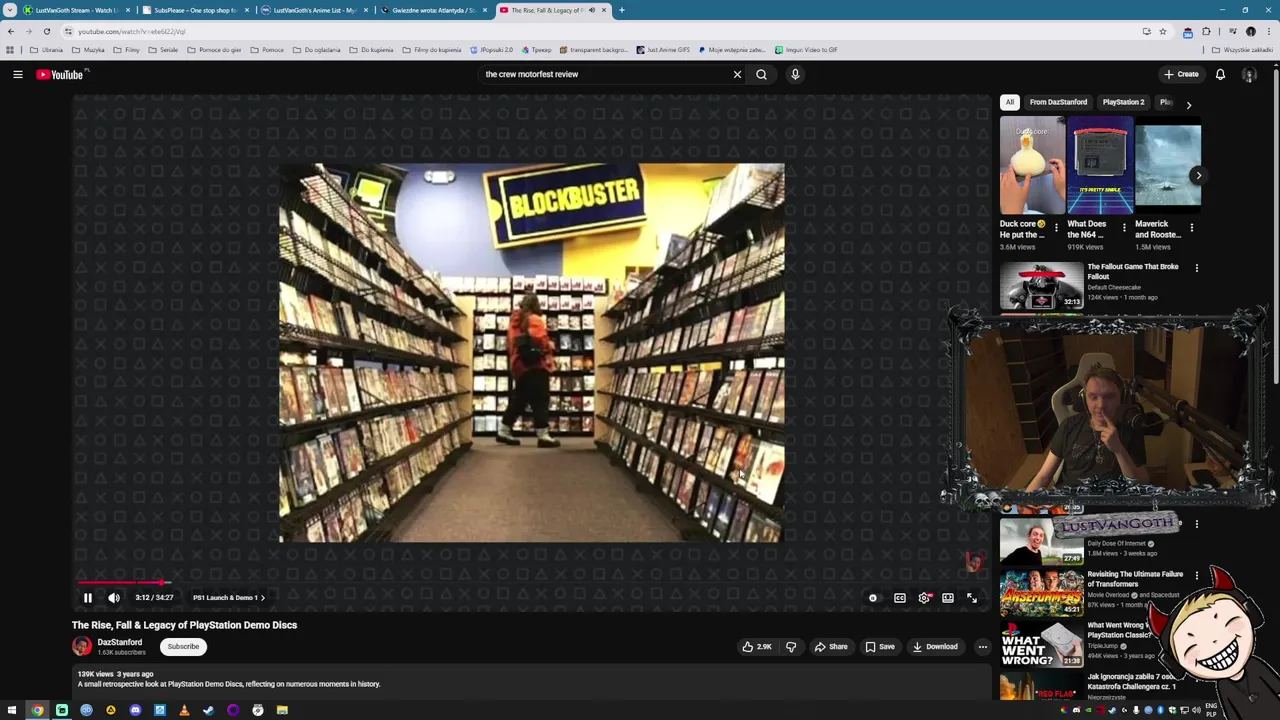Select the All filter chip

click(x=1010, y=102)
